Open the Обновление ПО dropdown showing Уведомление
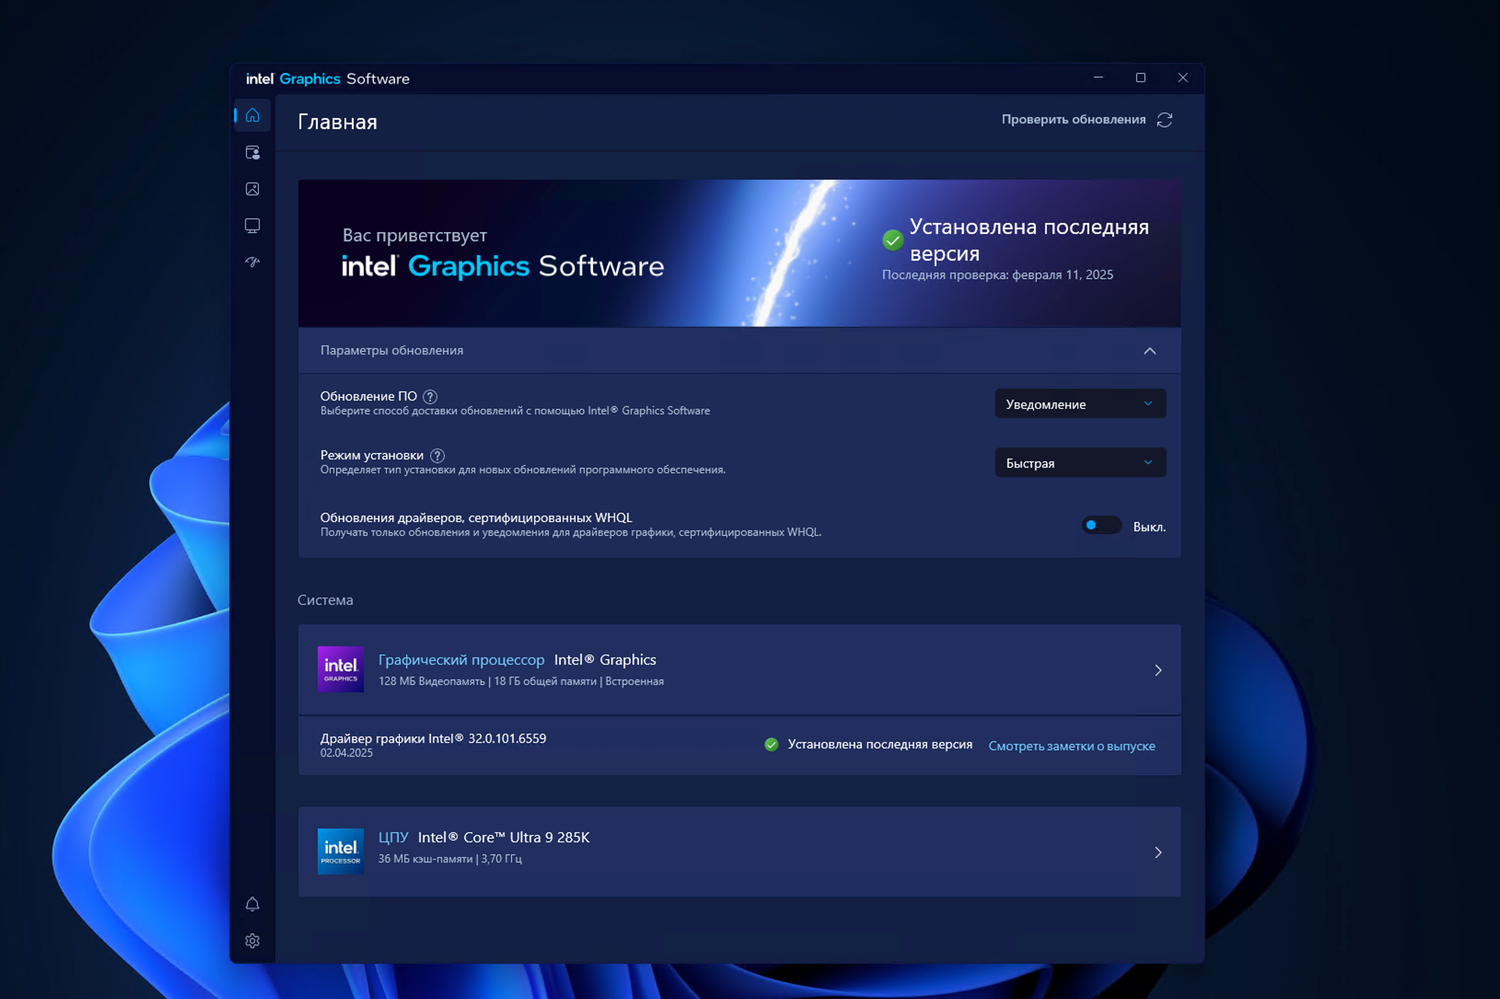Screen dimensions: 1500x999 pos(1080,404)
